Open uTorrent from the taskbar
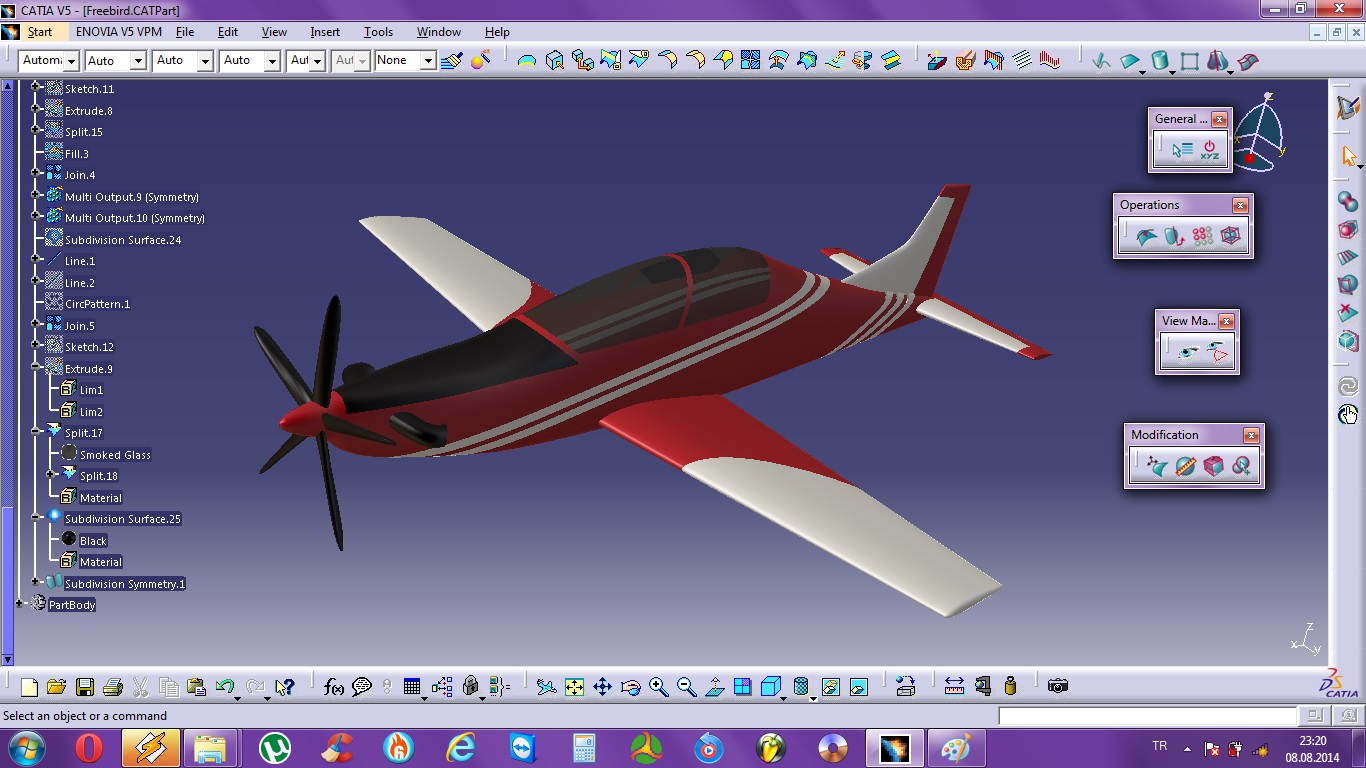The image size is (1366, 768). [275, 748]
